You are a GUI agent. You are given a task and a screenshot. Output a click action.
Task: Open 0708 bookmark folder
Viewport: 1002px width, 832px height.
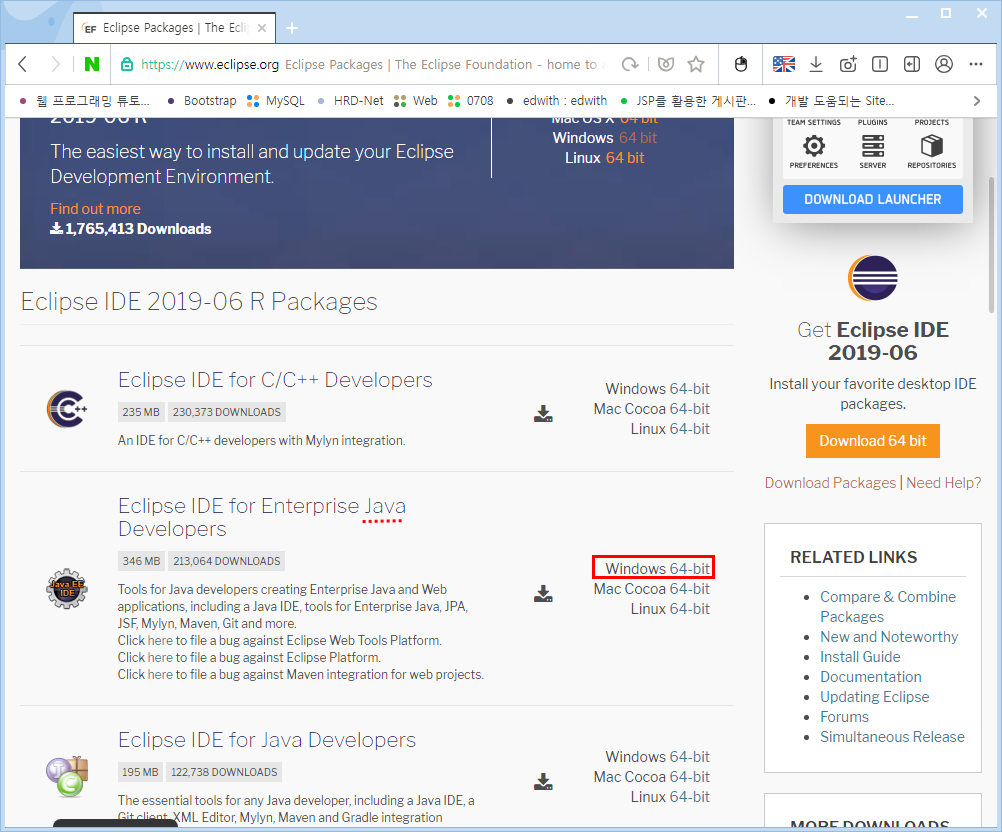[471, 101]
